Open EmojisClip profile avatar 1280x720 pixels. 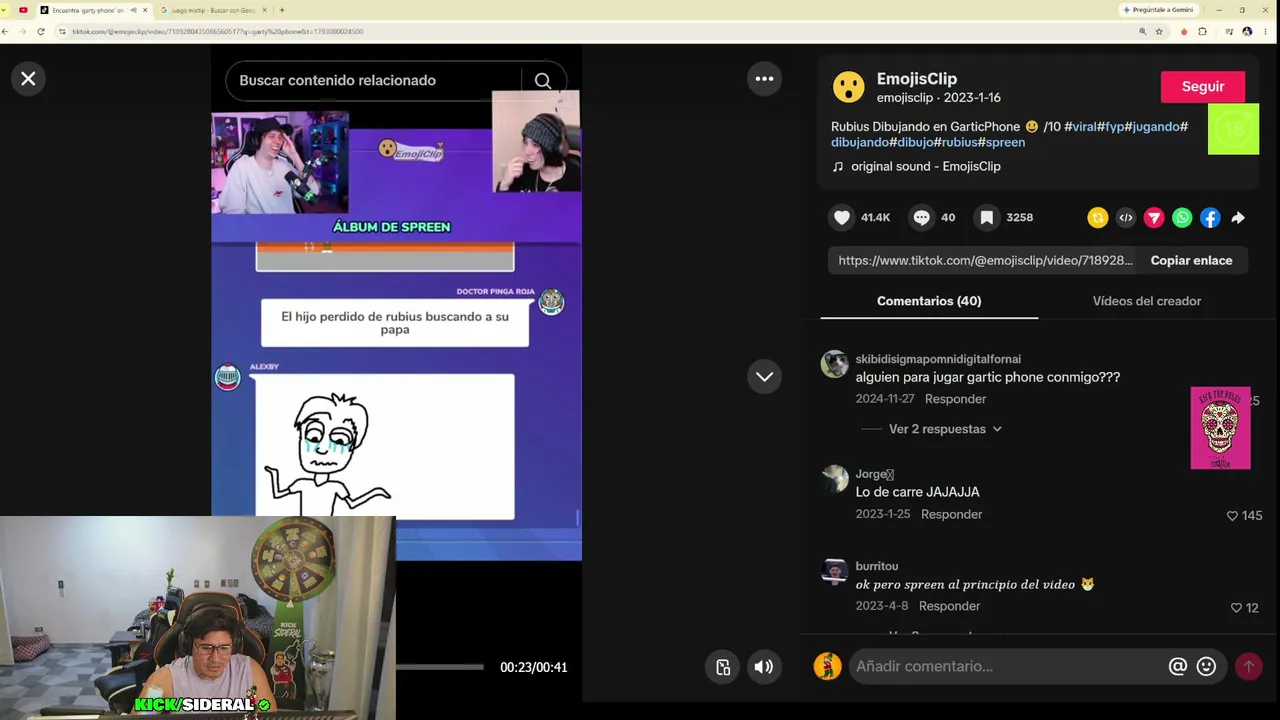coord(849,88)
